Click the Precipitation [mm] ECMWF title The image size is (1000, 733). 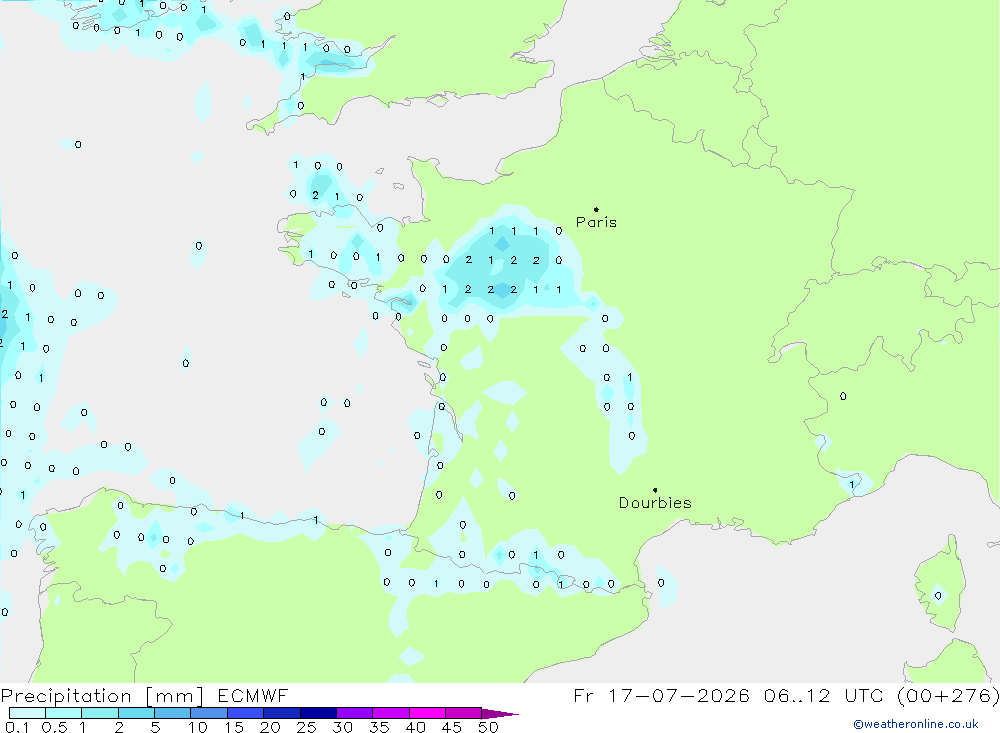[x=144, y=695]
